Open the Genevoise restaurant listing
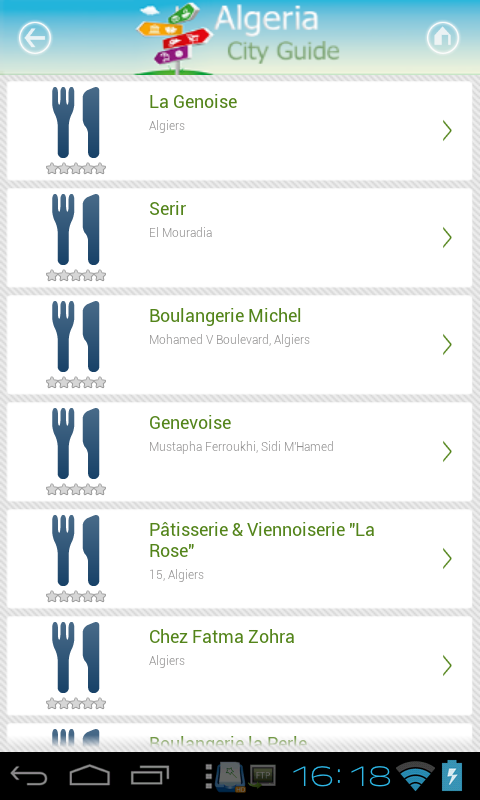The width and height of the screenshot is (480, 800). point(239,452)
